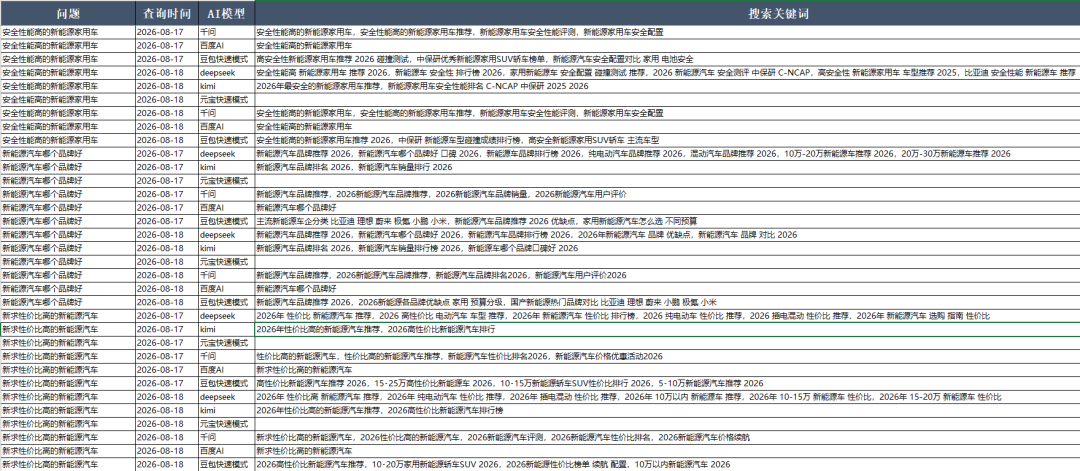
Task: Select 元宝快速模式 in 2026-08-17 新能源汽车哪个品牌好 row
Action: 227,180
